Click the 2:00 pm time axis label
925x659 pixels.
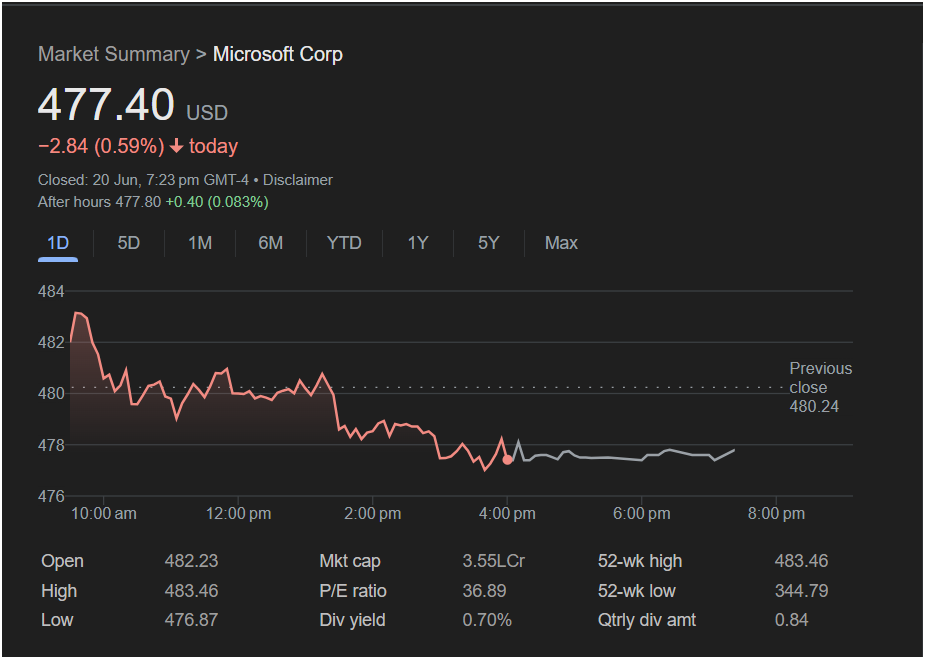click(x=373, y=513)
